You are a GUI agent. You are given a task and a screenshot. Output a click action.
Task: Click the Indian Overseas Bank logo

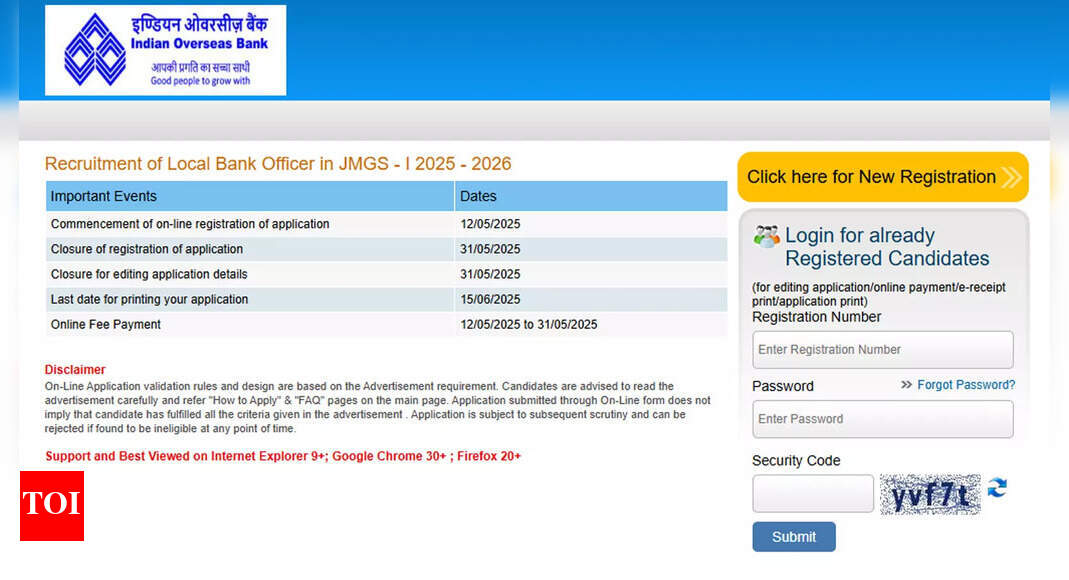(x=165, y=50)
